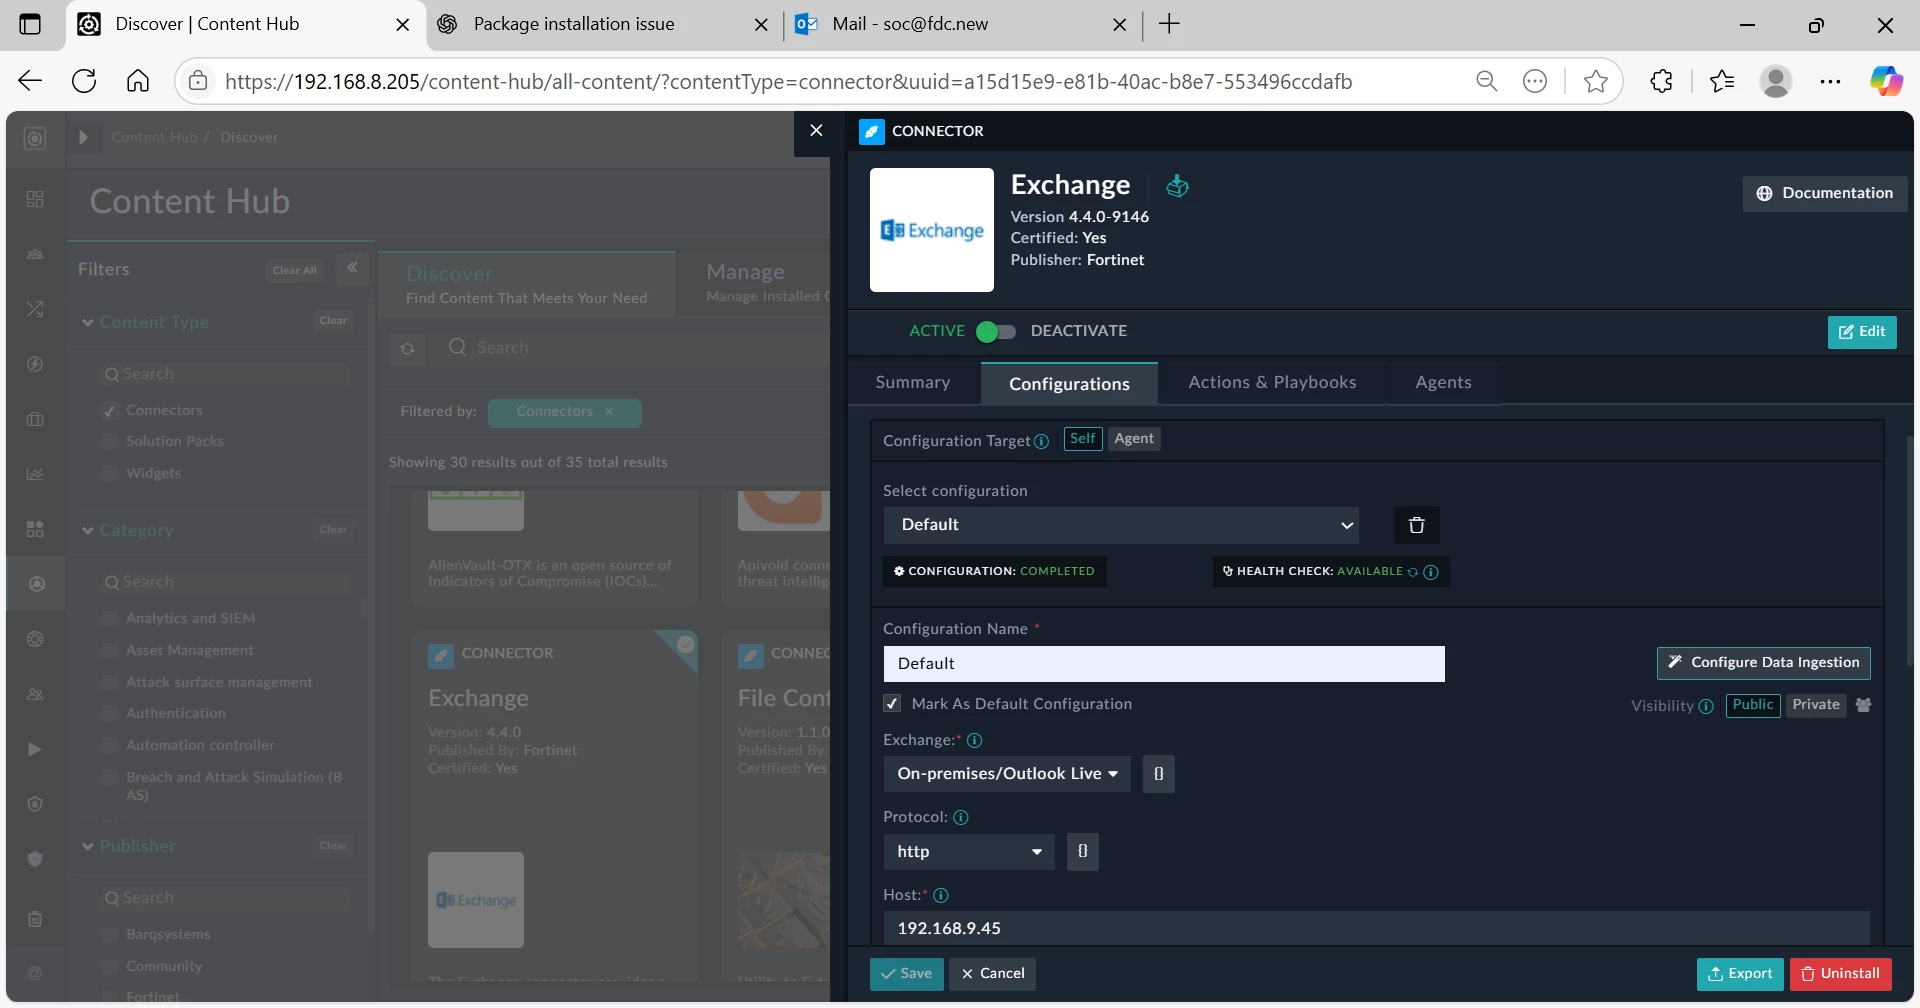This screenshot has height=1008, width=1920.
Task: Check the Widgets filter
Action: (x=110, y=474)
